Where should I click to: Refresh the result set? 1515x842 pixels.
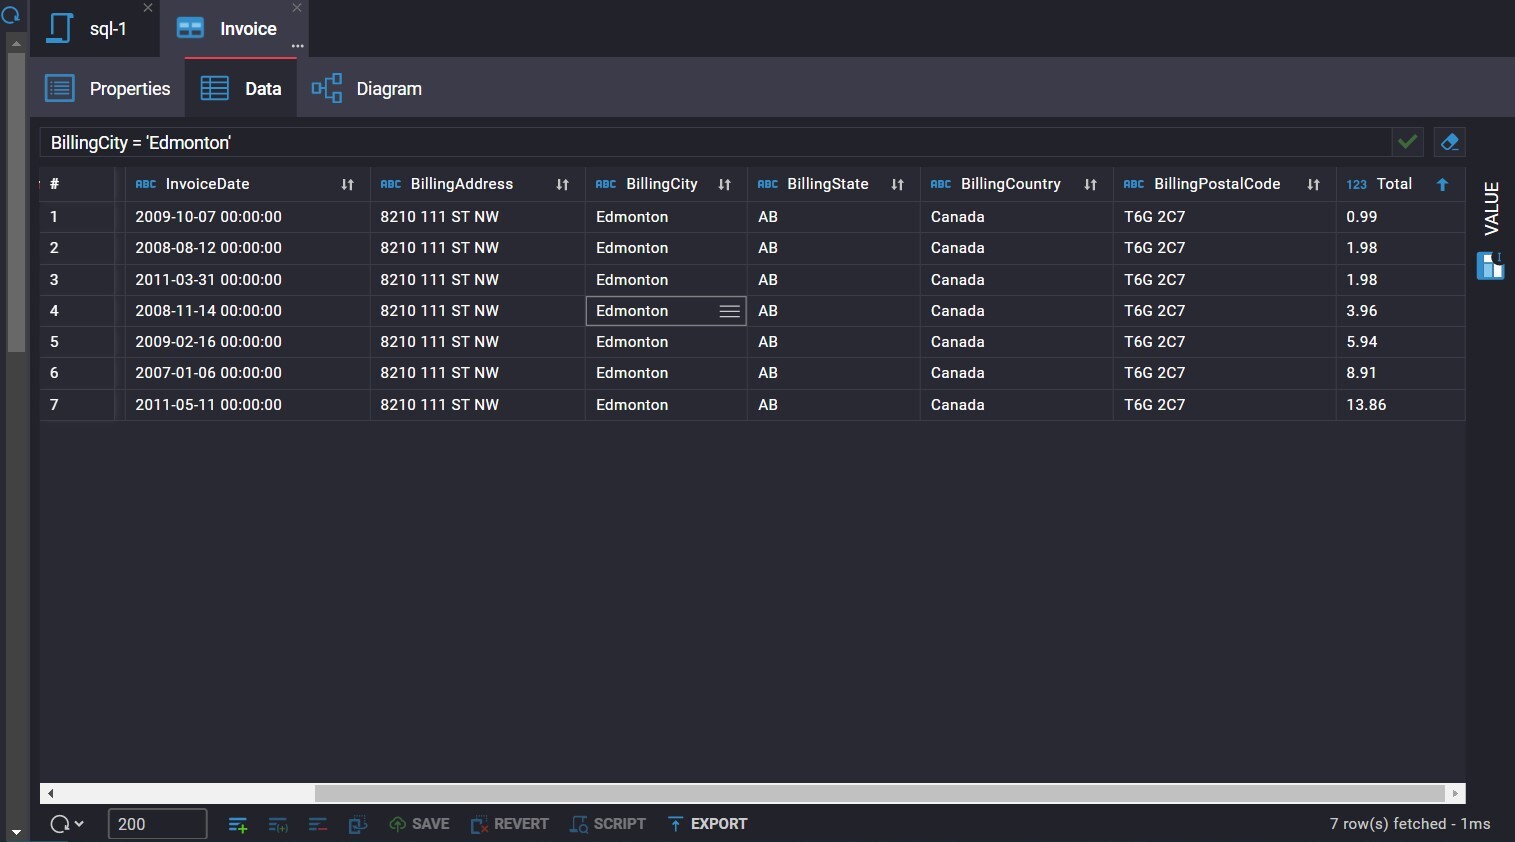pos(57,824)
